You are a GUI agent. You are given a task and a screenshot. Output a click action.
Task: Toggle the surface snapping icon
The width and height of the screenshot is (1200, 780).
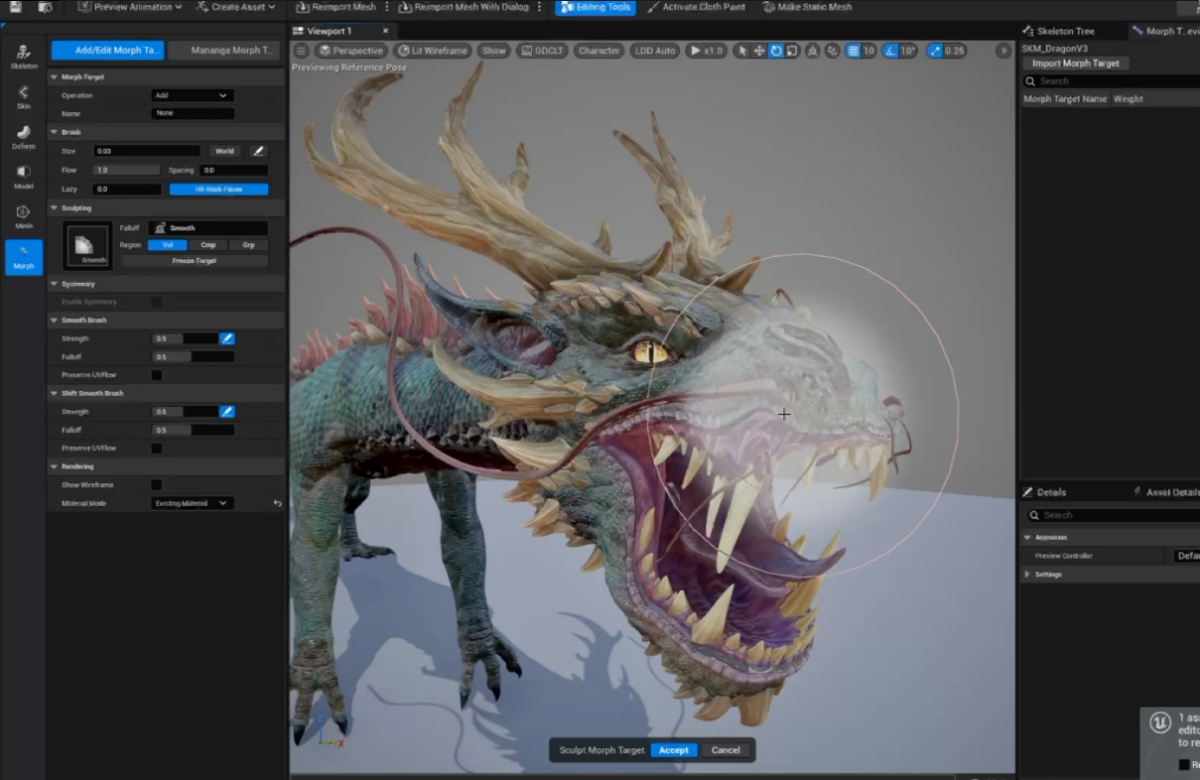[x=832, y=51]
